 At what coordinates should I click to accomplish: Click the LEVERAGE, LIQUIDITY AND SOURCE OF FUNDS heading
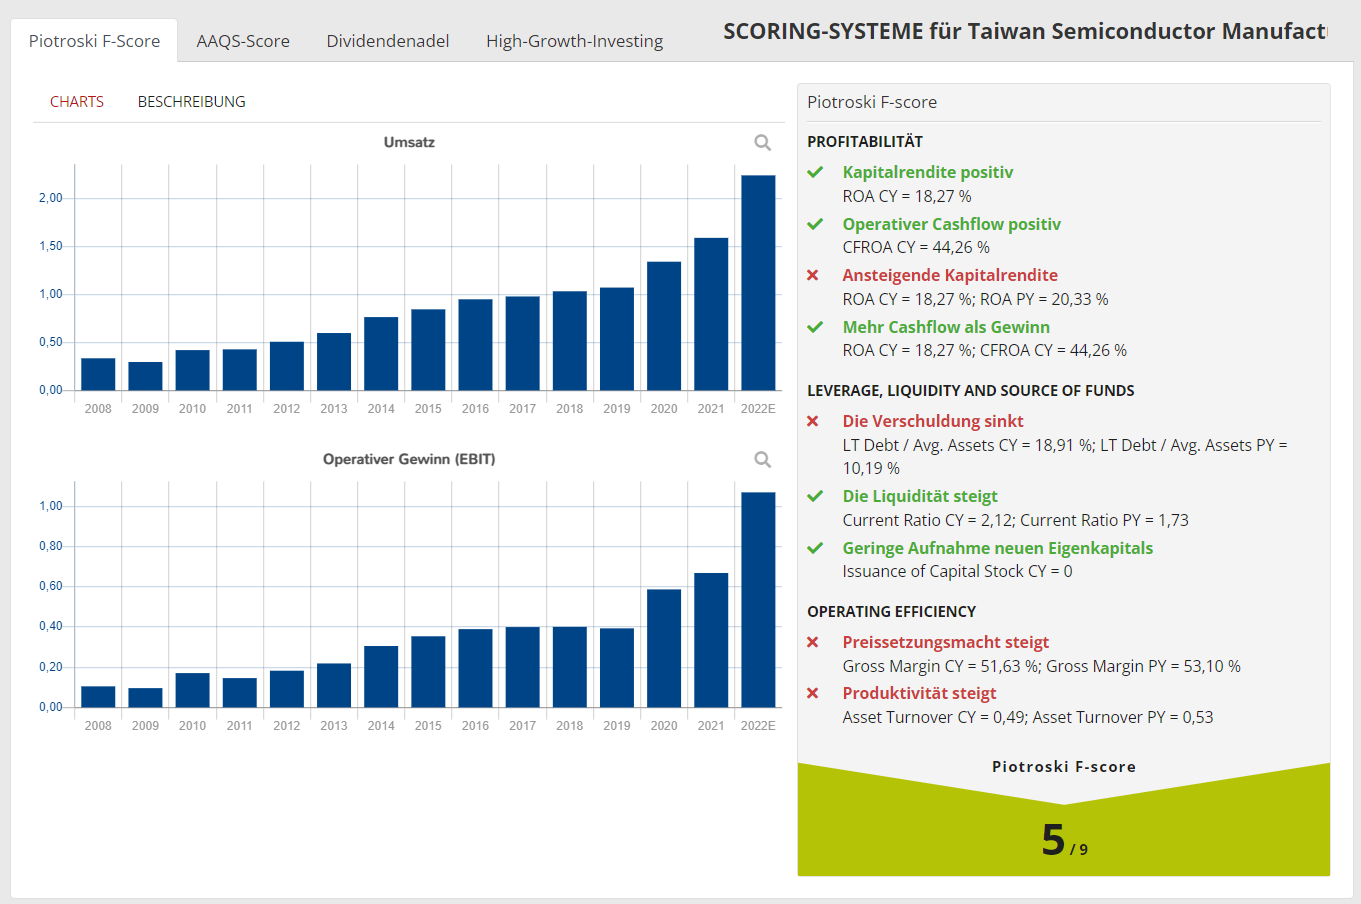971,391
